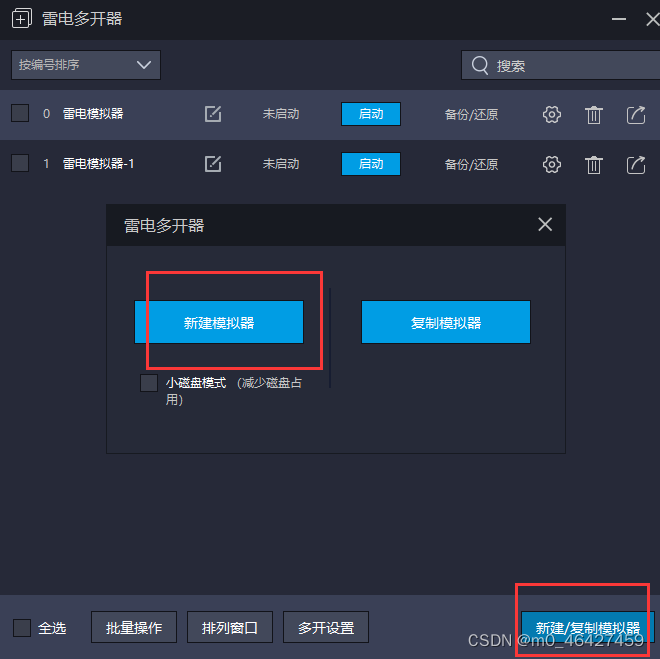
Task: Select the 雷电模拟器 name in row 0
Action: [x=93, y=114]
